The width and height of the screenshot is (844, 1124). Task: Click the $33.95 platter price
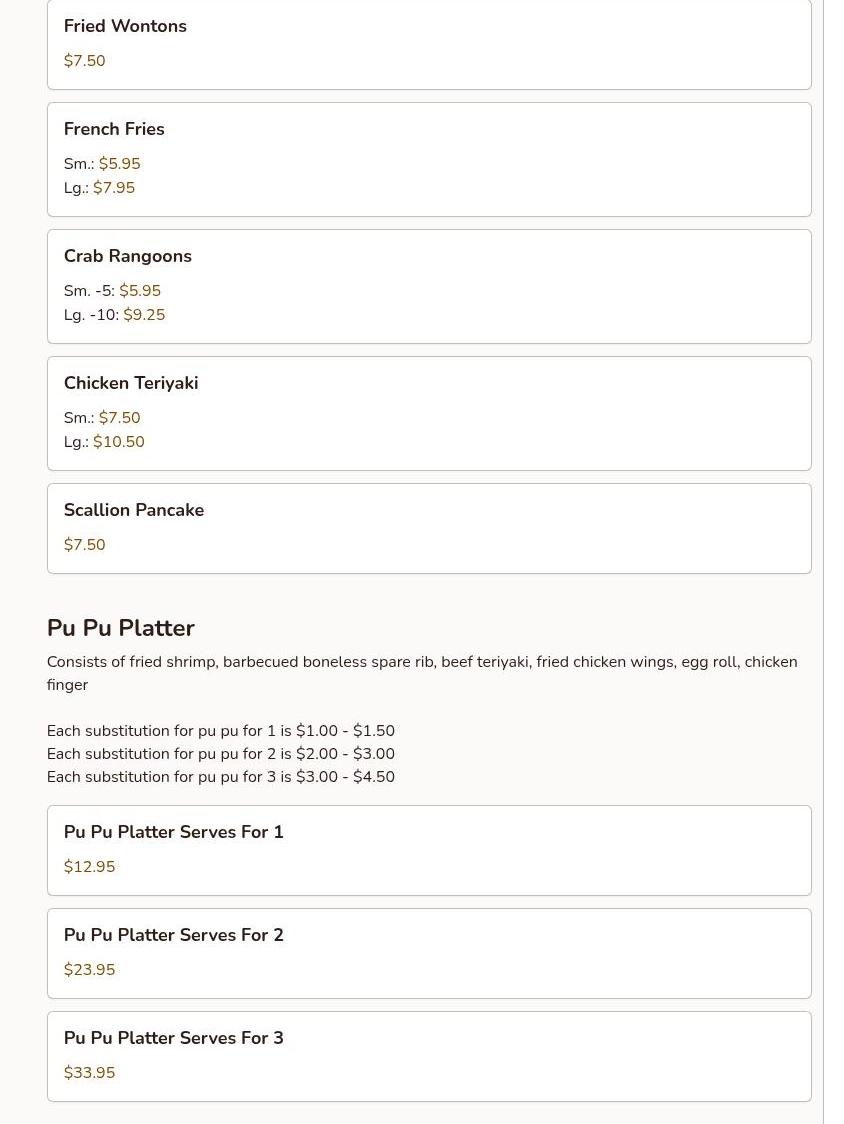point(90,1073)
